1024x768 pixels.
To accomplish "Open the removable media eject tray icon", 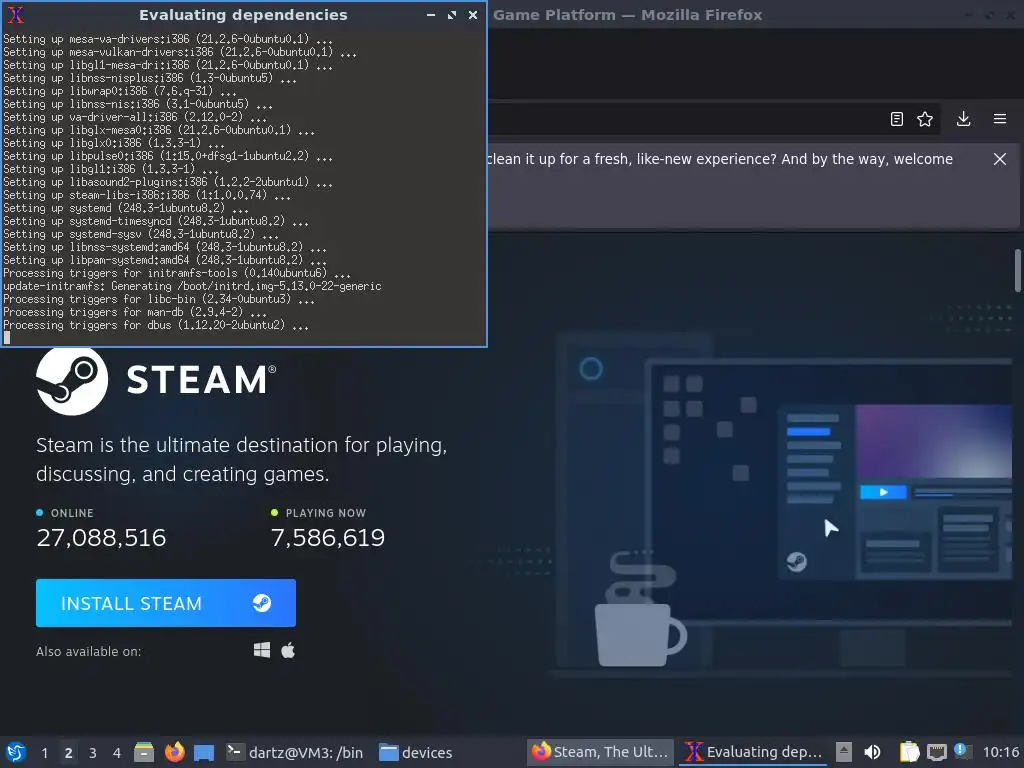I will coord(844,752).
